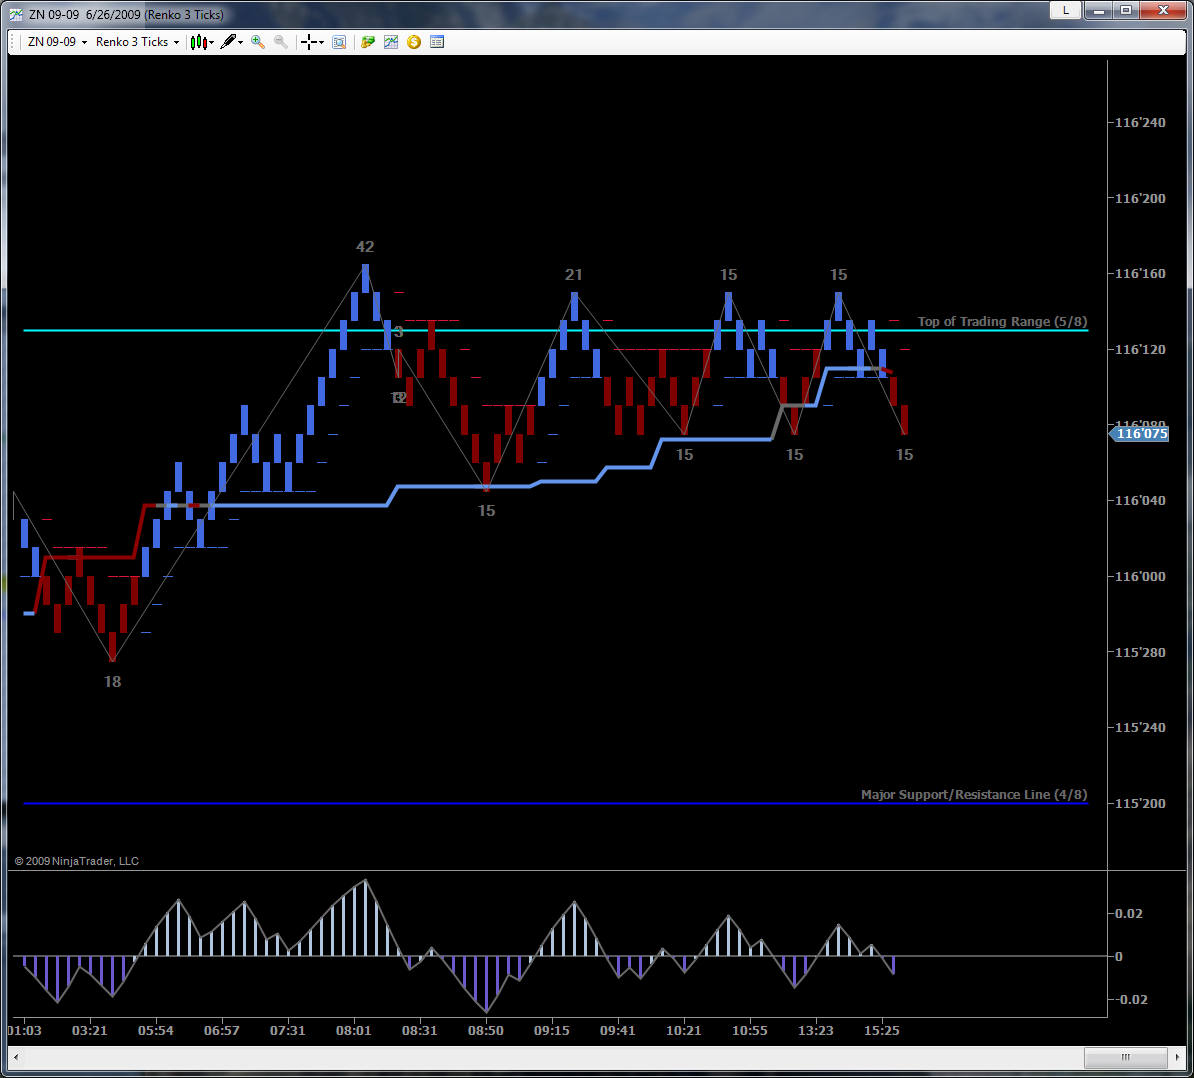Click the zoom out magnifier icon
This screenshot has height=1078, width=1194.
(x=281, y=42)
